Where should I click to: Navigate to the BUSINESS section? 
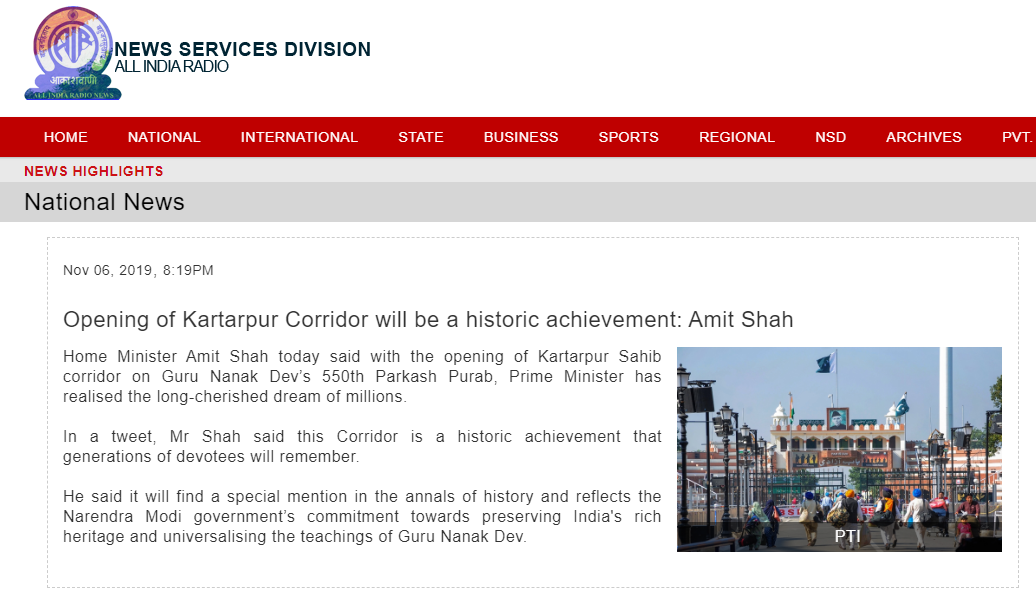pyautogui.click(x=521, y=137)
